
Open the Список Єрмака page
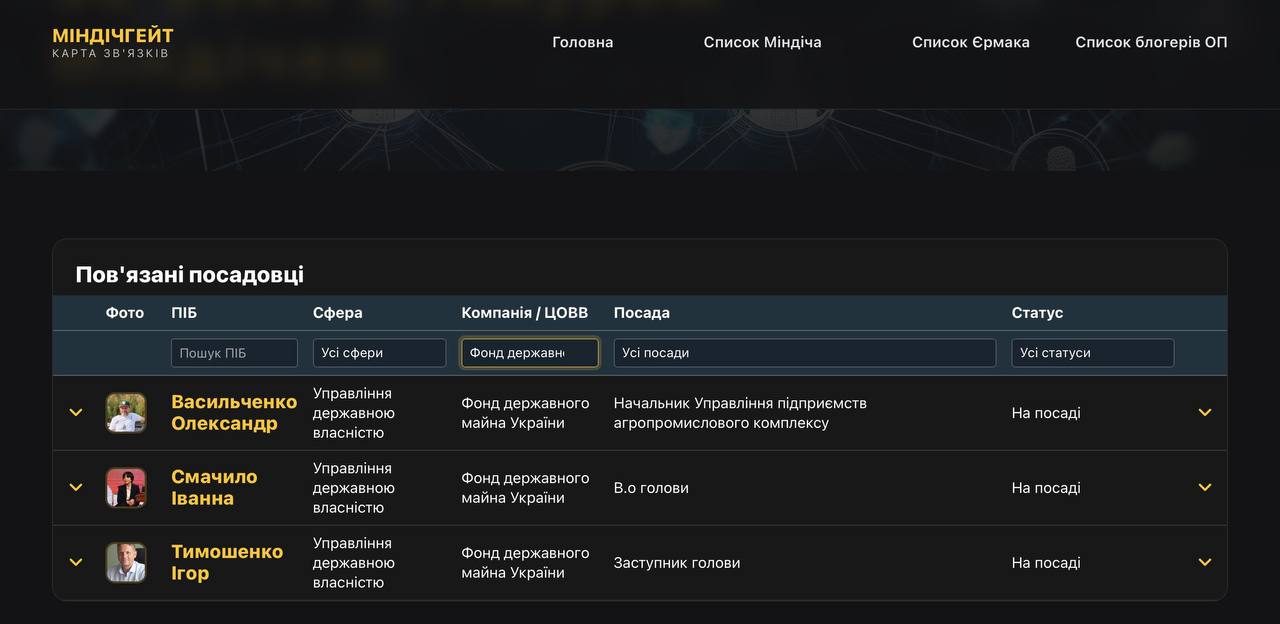point(970,42)
